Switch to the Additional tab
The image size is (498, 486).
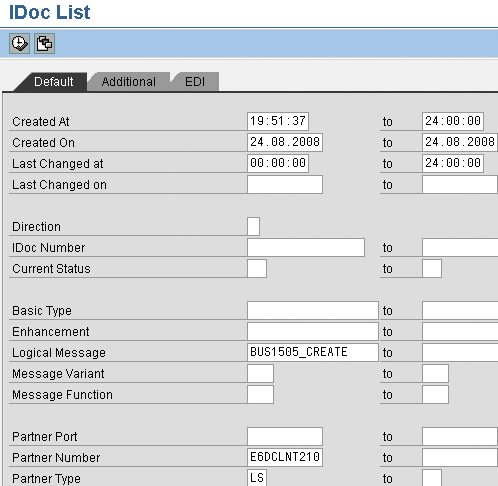pos(129,82)
